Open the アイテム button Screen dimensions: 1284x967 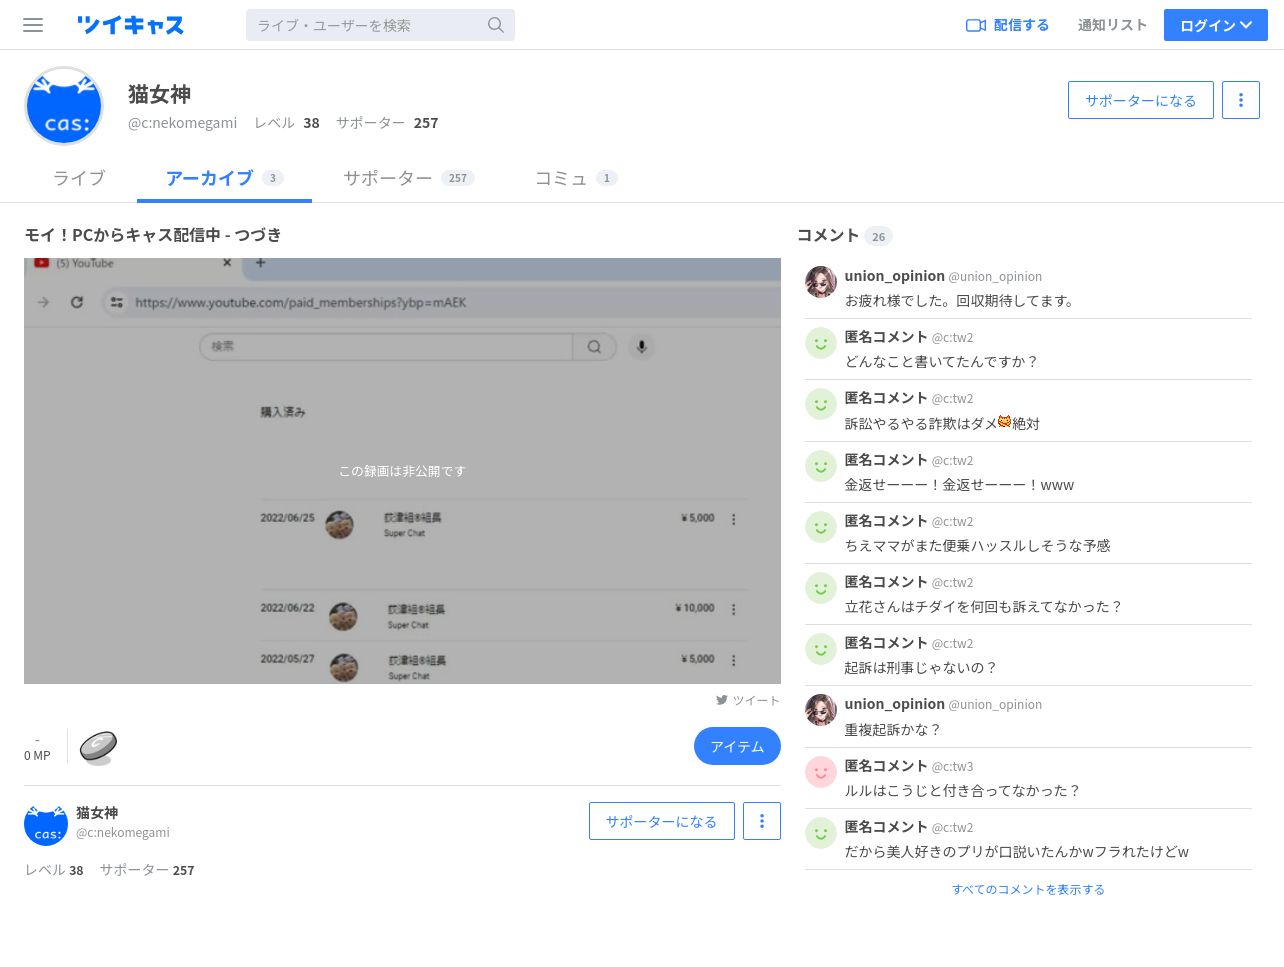(737, 746)
